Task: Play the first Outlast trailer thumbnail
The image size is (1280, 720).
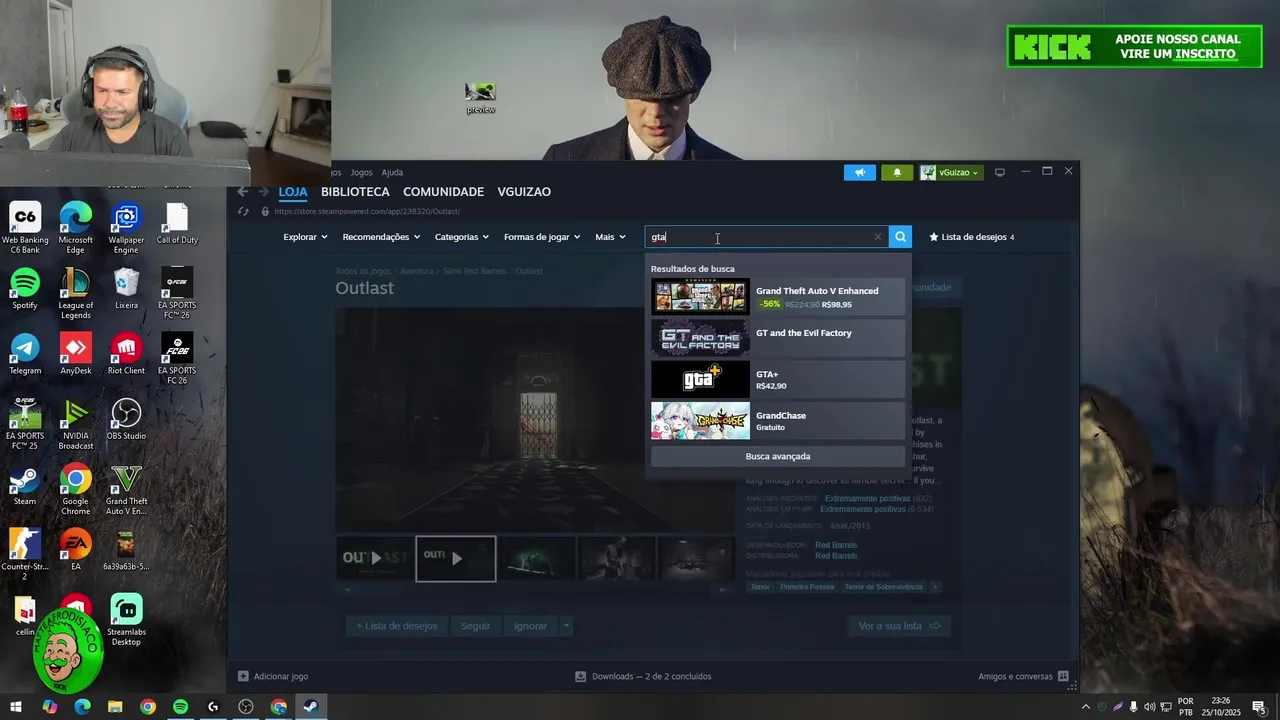Action: [x=375, y=558]
